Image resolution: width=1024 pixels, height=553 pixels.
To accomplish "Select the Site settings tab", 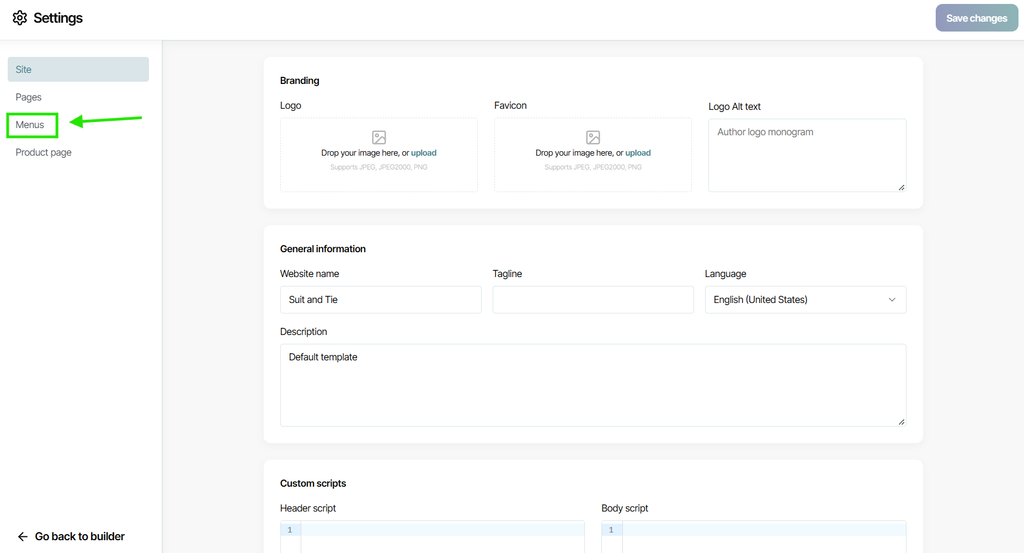I will click(x=78, y=69).
